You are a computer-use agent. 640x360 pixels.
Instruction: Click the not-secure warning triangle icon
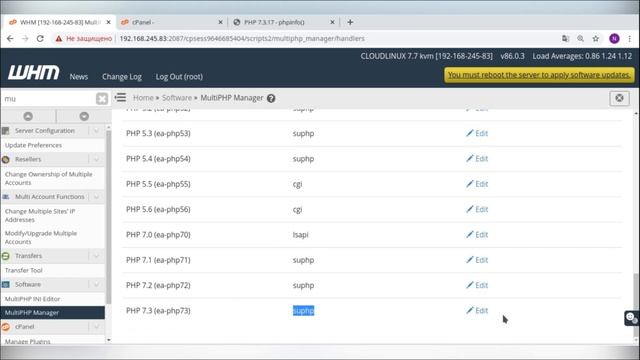59,38
